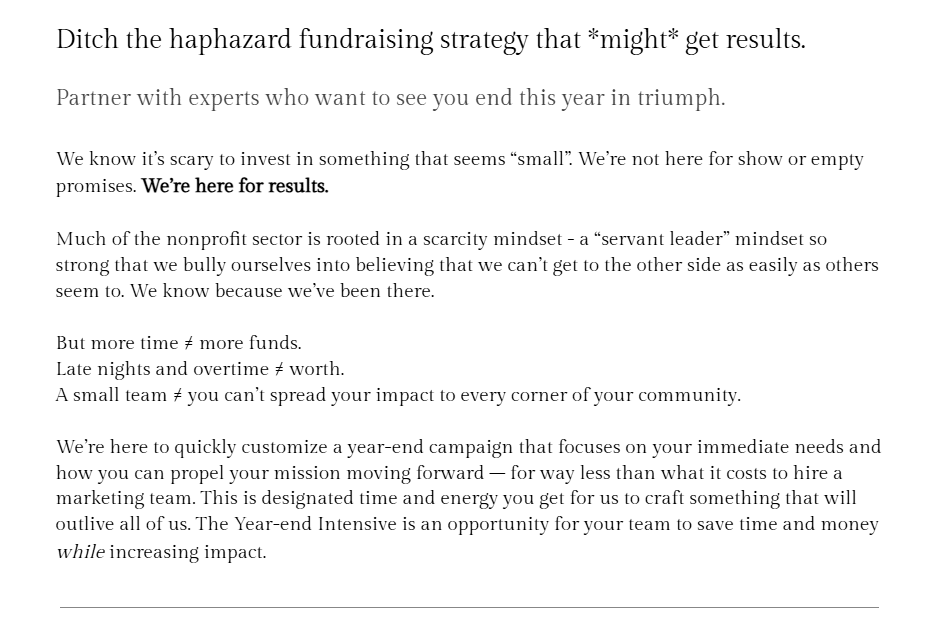946x625 pixels.
Task: Click the "Ditch the haphazard fundraising strategy" heading
Action: coord(430,40)
